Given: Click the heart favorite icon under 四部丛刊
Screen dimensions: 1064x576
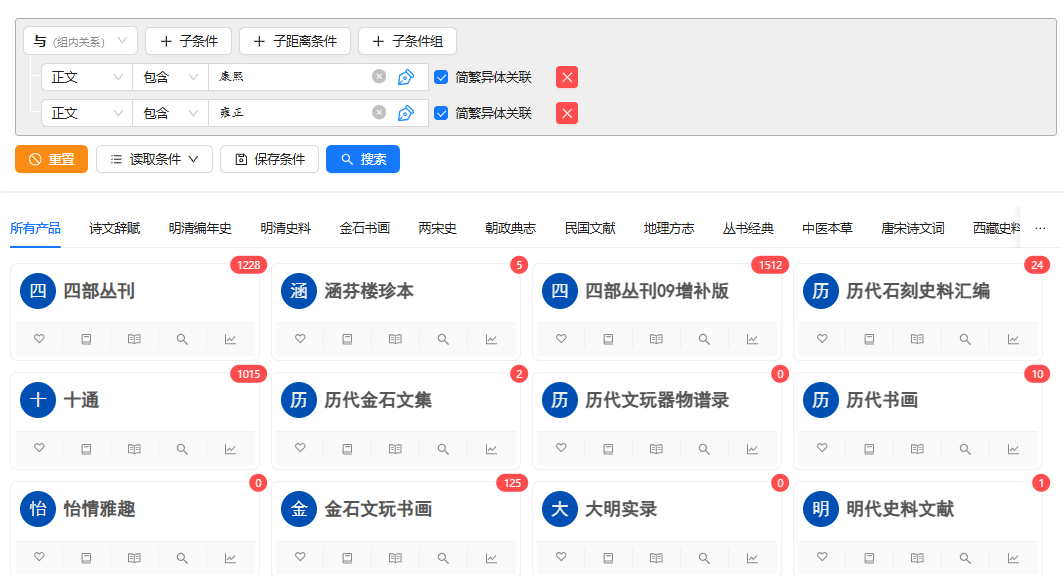Looking at the screenshot, I should 40,339.
